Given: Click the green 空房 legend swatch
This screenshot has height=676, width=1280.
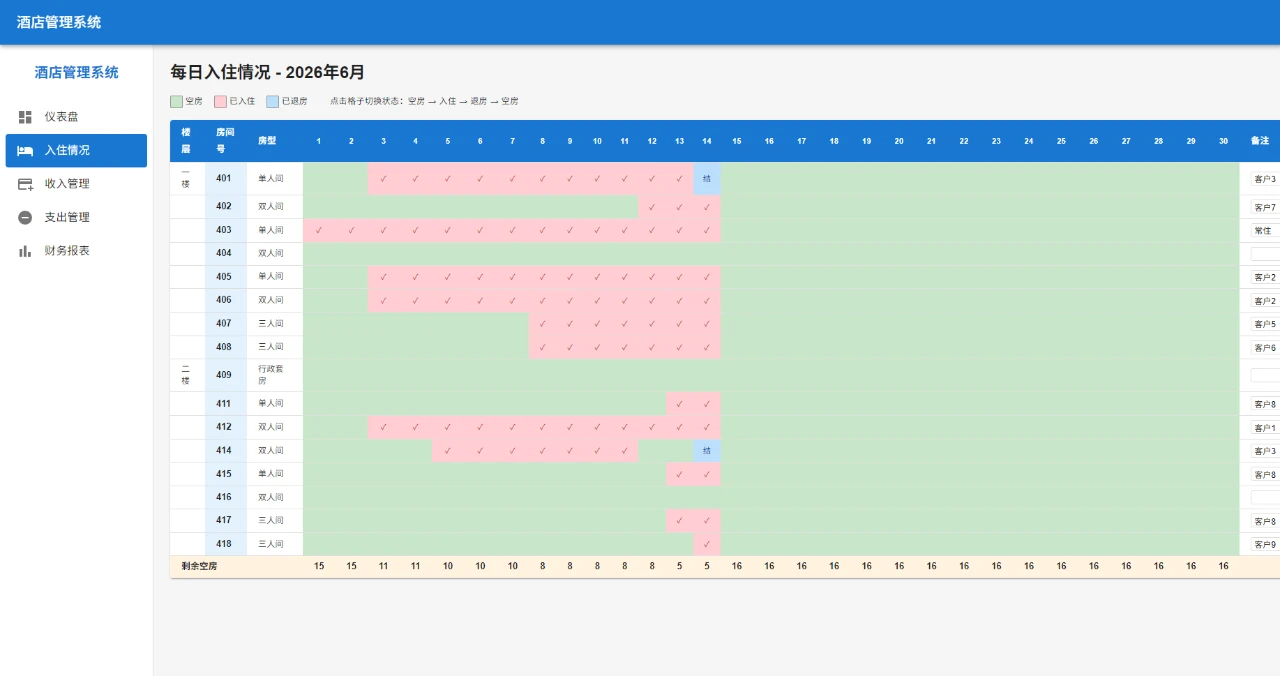Looking at the screenshot, I should click(177, 101).
